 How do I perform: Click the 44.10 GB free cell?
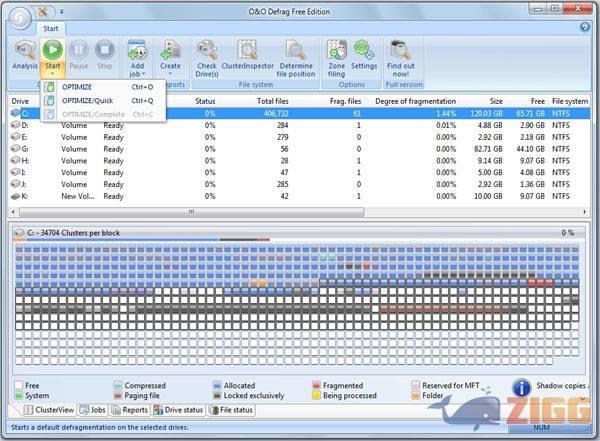pos(530,149)
